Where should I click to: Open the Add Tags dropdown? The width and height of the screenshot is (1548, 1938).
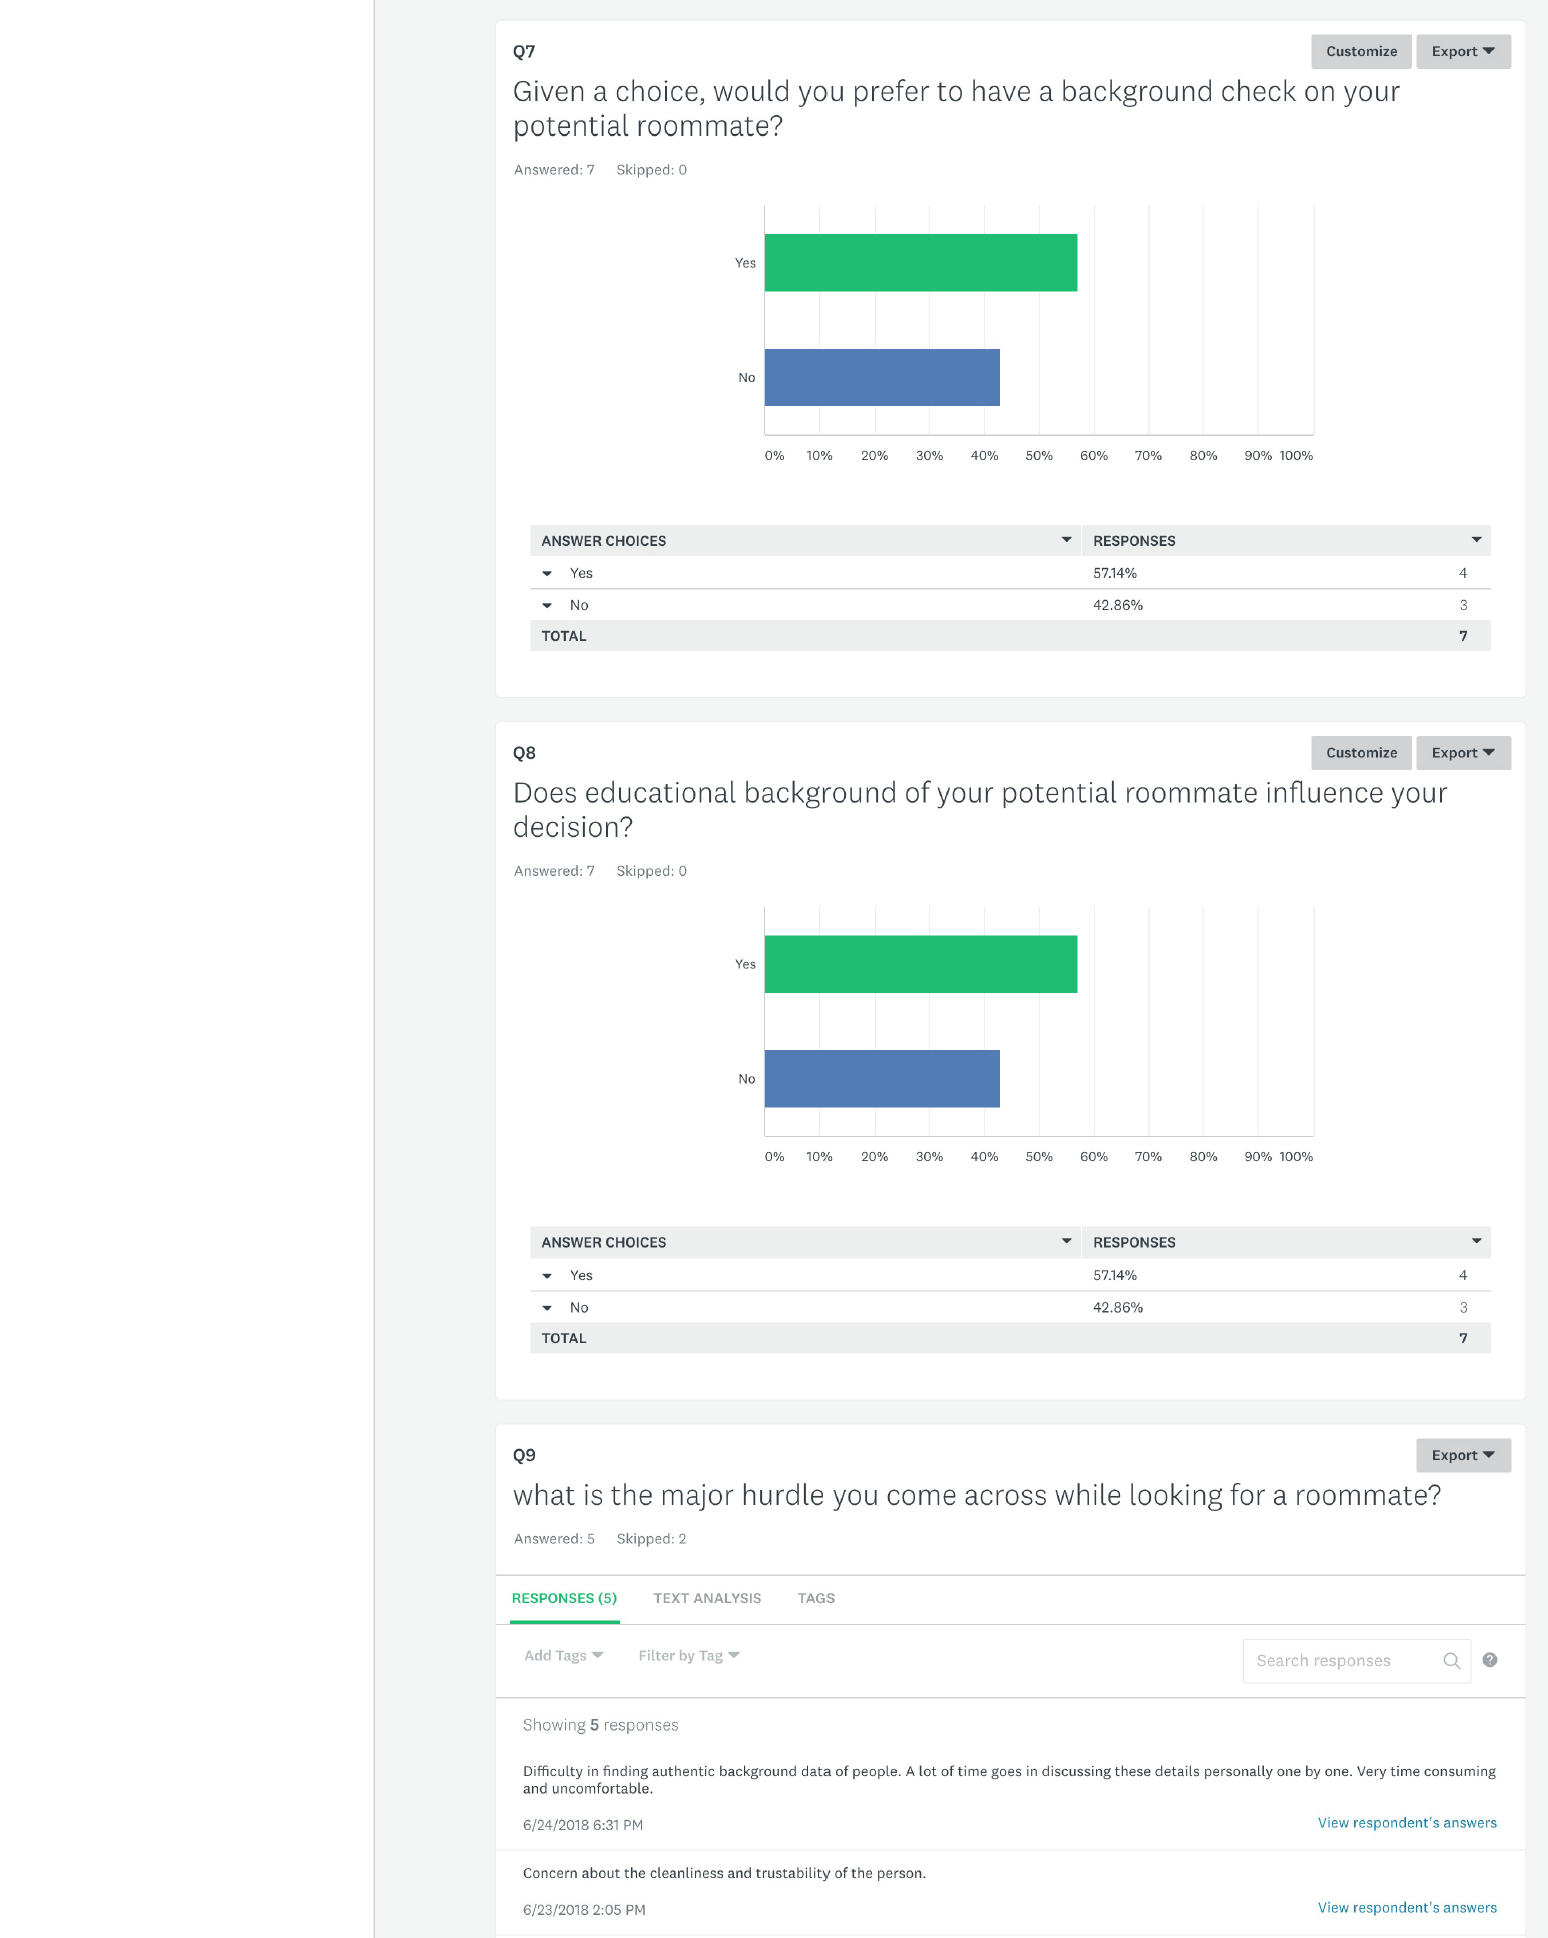[x=564, y=1656]
